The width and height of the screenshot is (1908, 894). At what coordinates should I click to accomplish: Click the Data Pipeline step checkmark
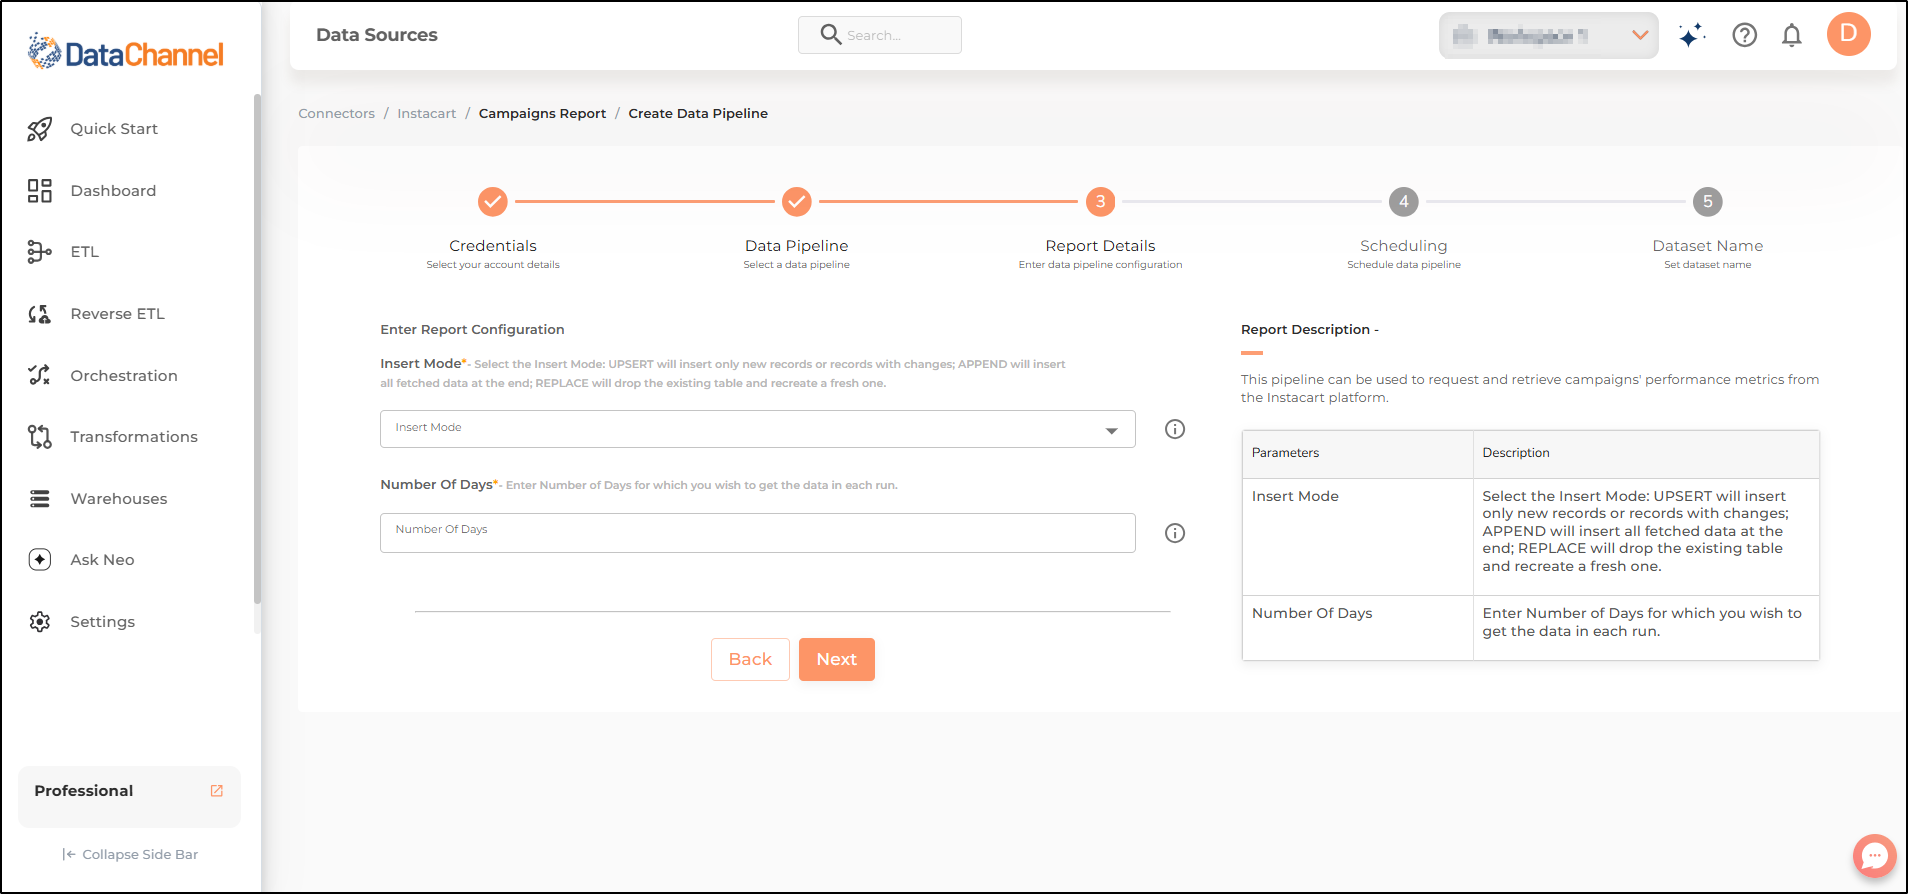(796, 202)
